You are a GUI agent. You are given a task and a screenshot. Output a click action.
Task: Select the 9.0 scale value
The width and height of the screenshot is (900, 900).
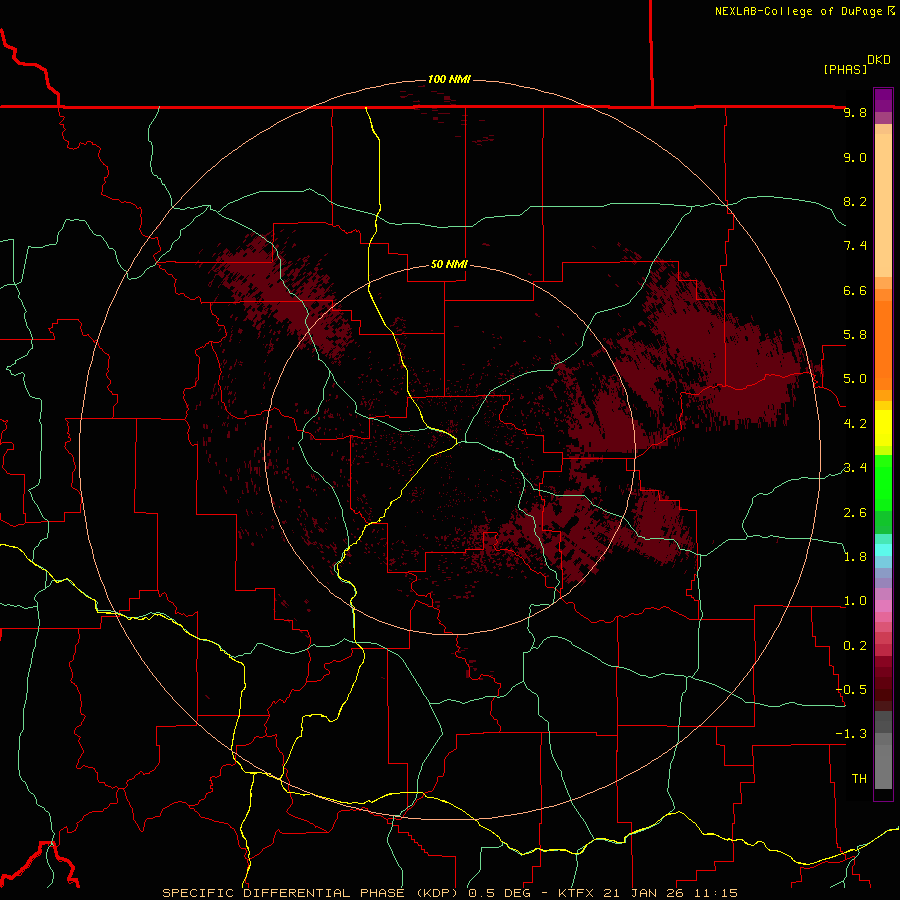[855, 157]
